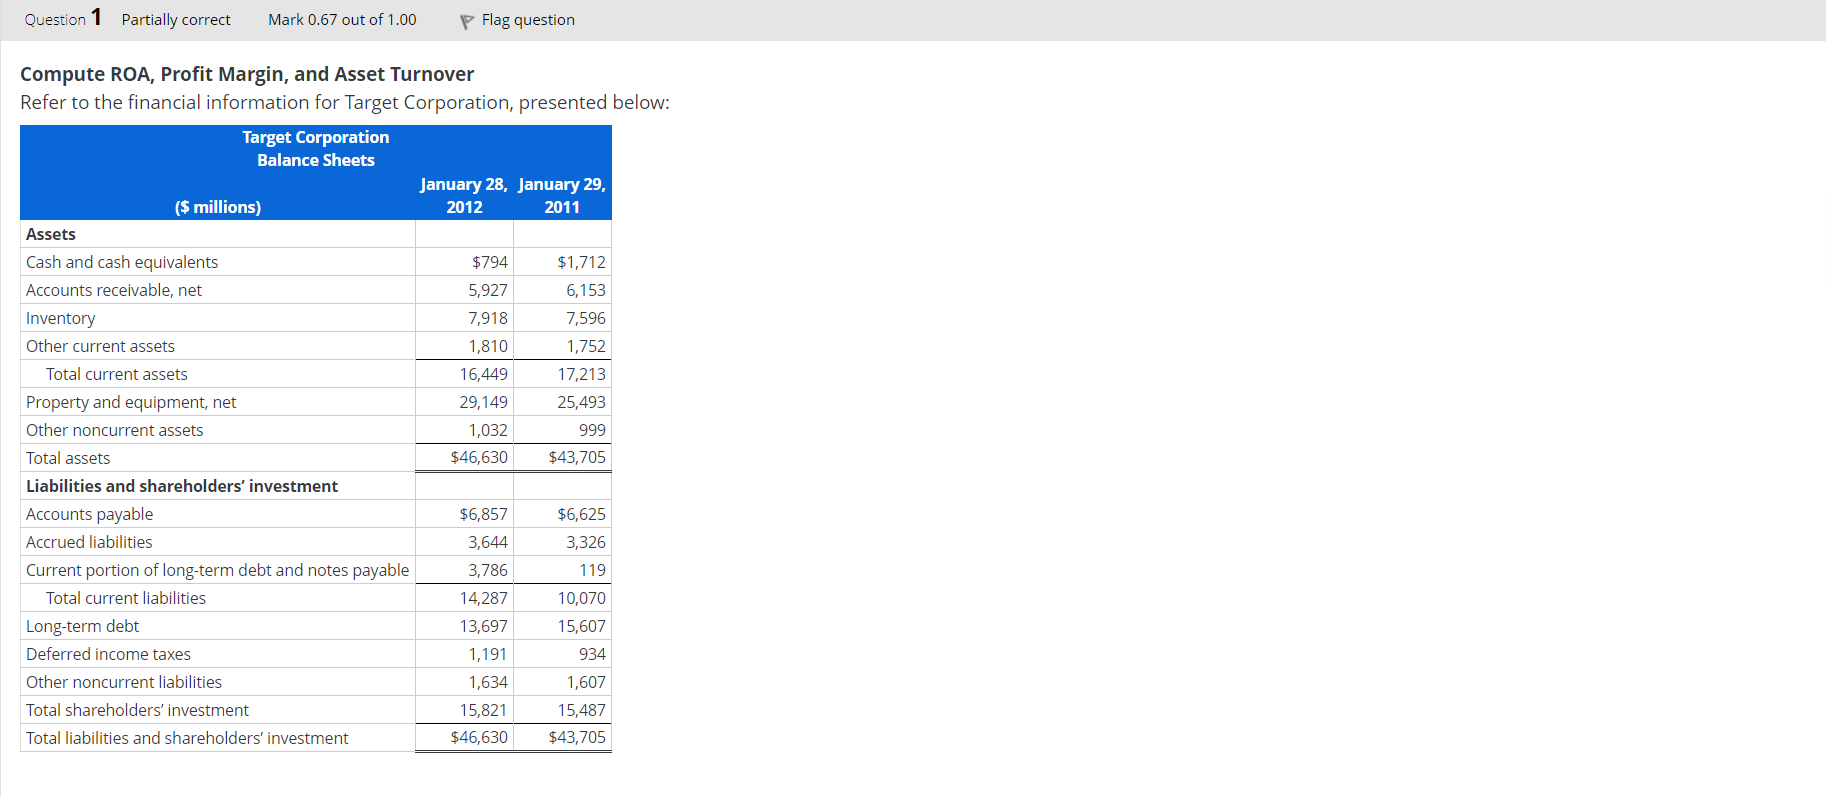Click the $6,857 accounts payable value
The image size is (1826, 796).
tap(484, 514)
